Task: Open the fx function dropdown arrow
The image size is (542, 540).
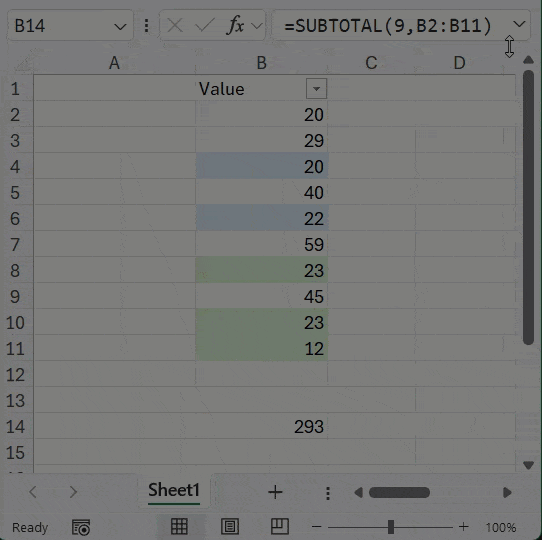Action: tap(256, 26)
